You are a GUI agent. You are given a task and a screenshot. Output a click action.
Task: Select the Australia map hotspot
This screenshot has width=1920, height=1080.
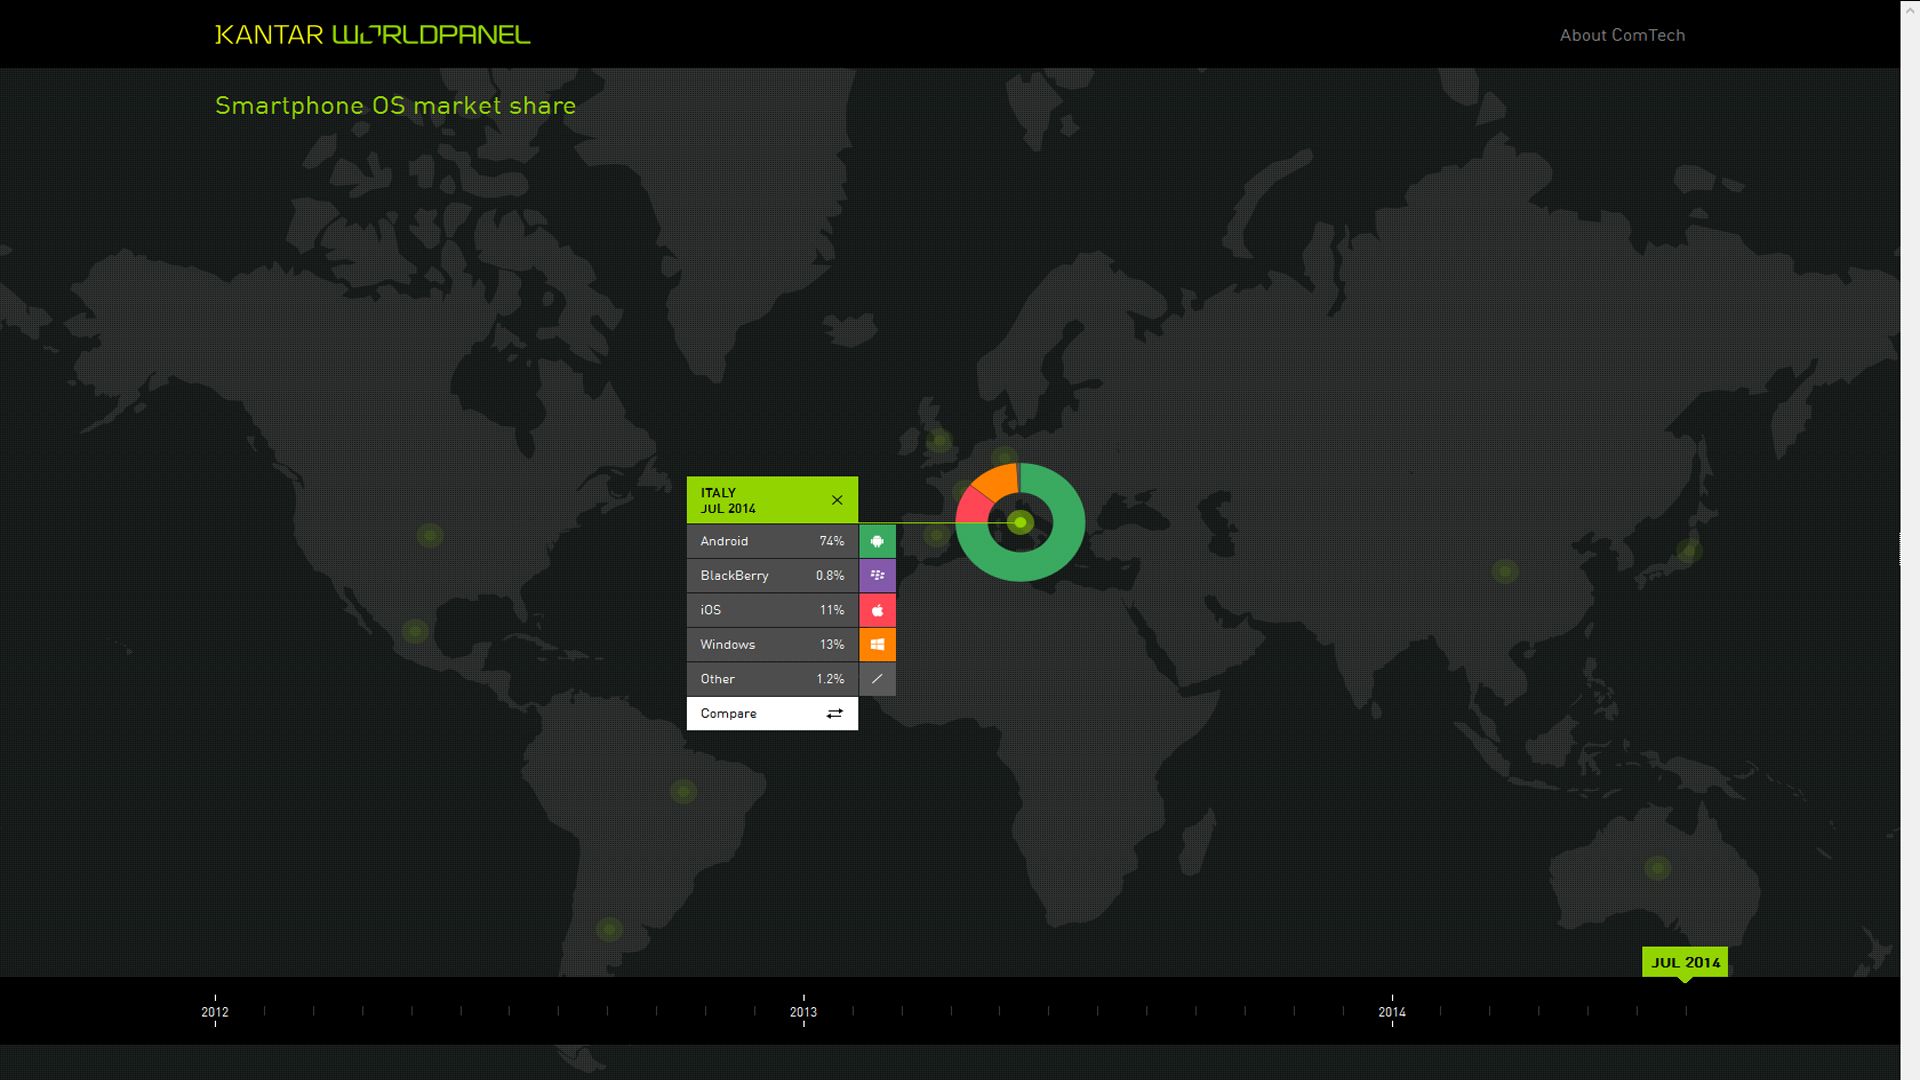coord(1657,868)
